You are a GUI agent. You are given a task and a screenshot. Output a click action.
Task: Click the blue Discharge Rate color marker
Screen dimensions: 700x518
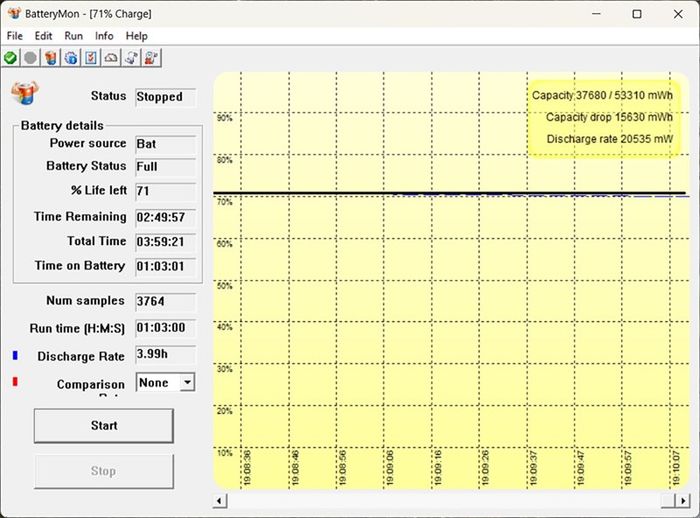click(x=15, y=355)
